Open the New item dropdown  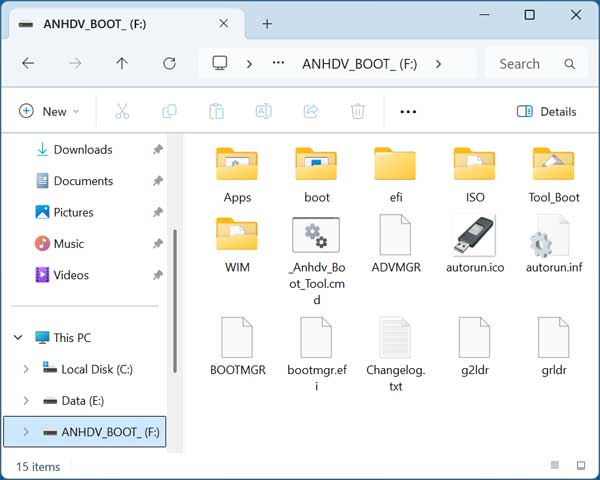(49, 111)
